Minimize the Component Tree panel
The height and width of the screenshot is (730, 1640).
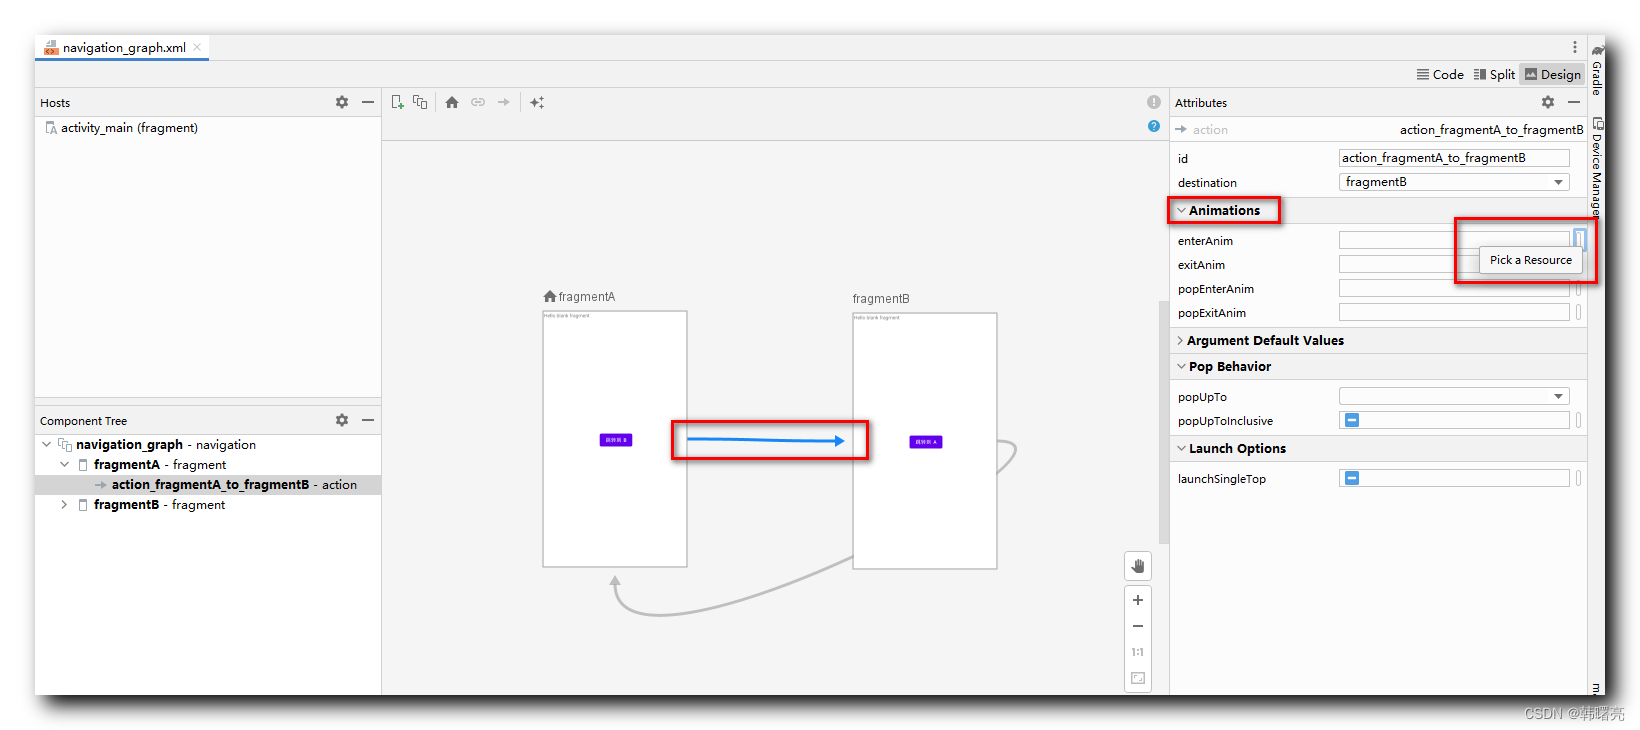[x=368, y=420]
